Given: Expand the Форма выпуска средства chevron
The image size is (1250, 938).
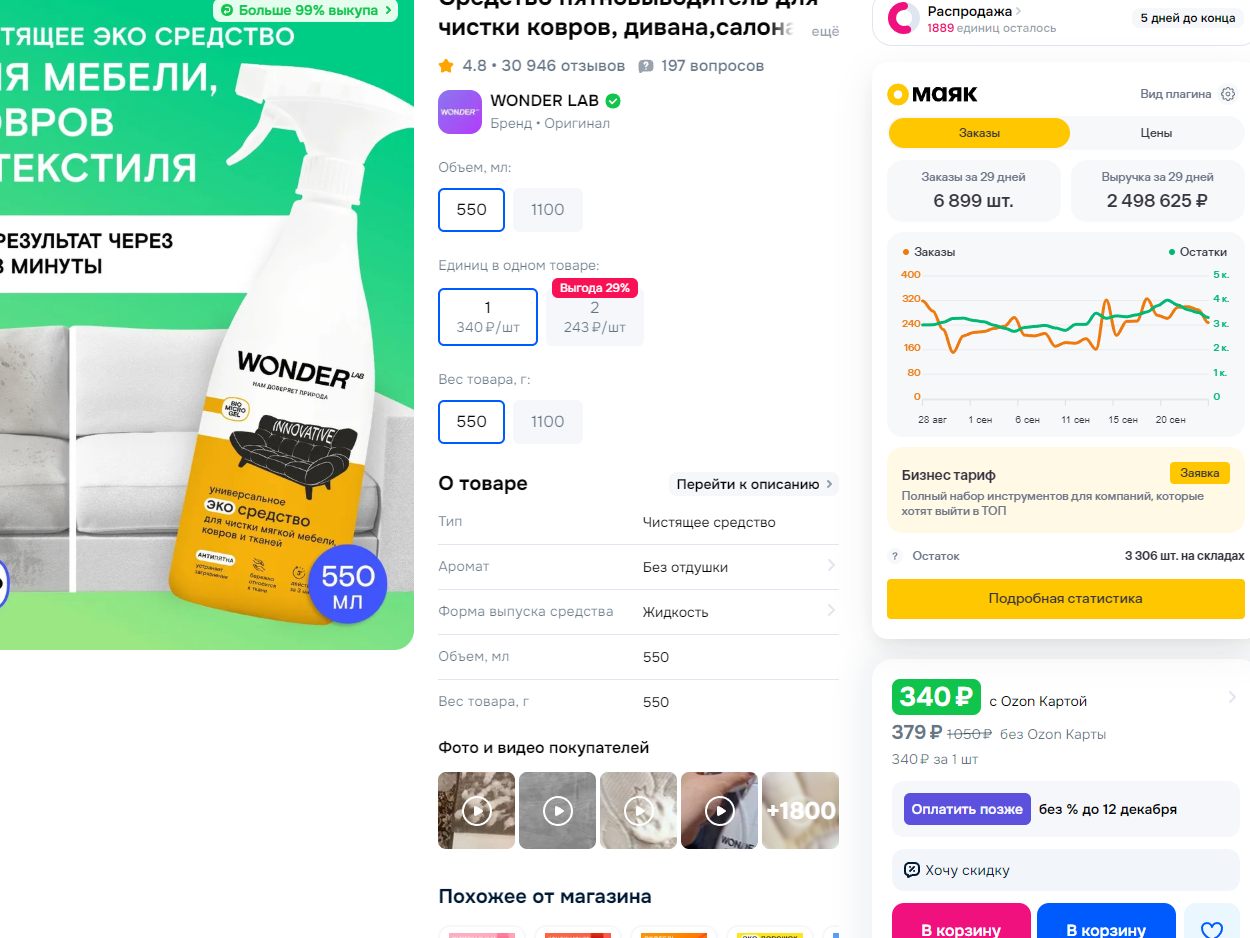Looking at the screenshot, I should click(830, 611).
